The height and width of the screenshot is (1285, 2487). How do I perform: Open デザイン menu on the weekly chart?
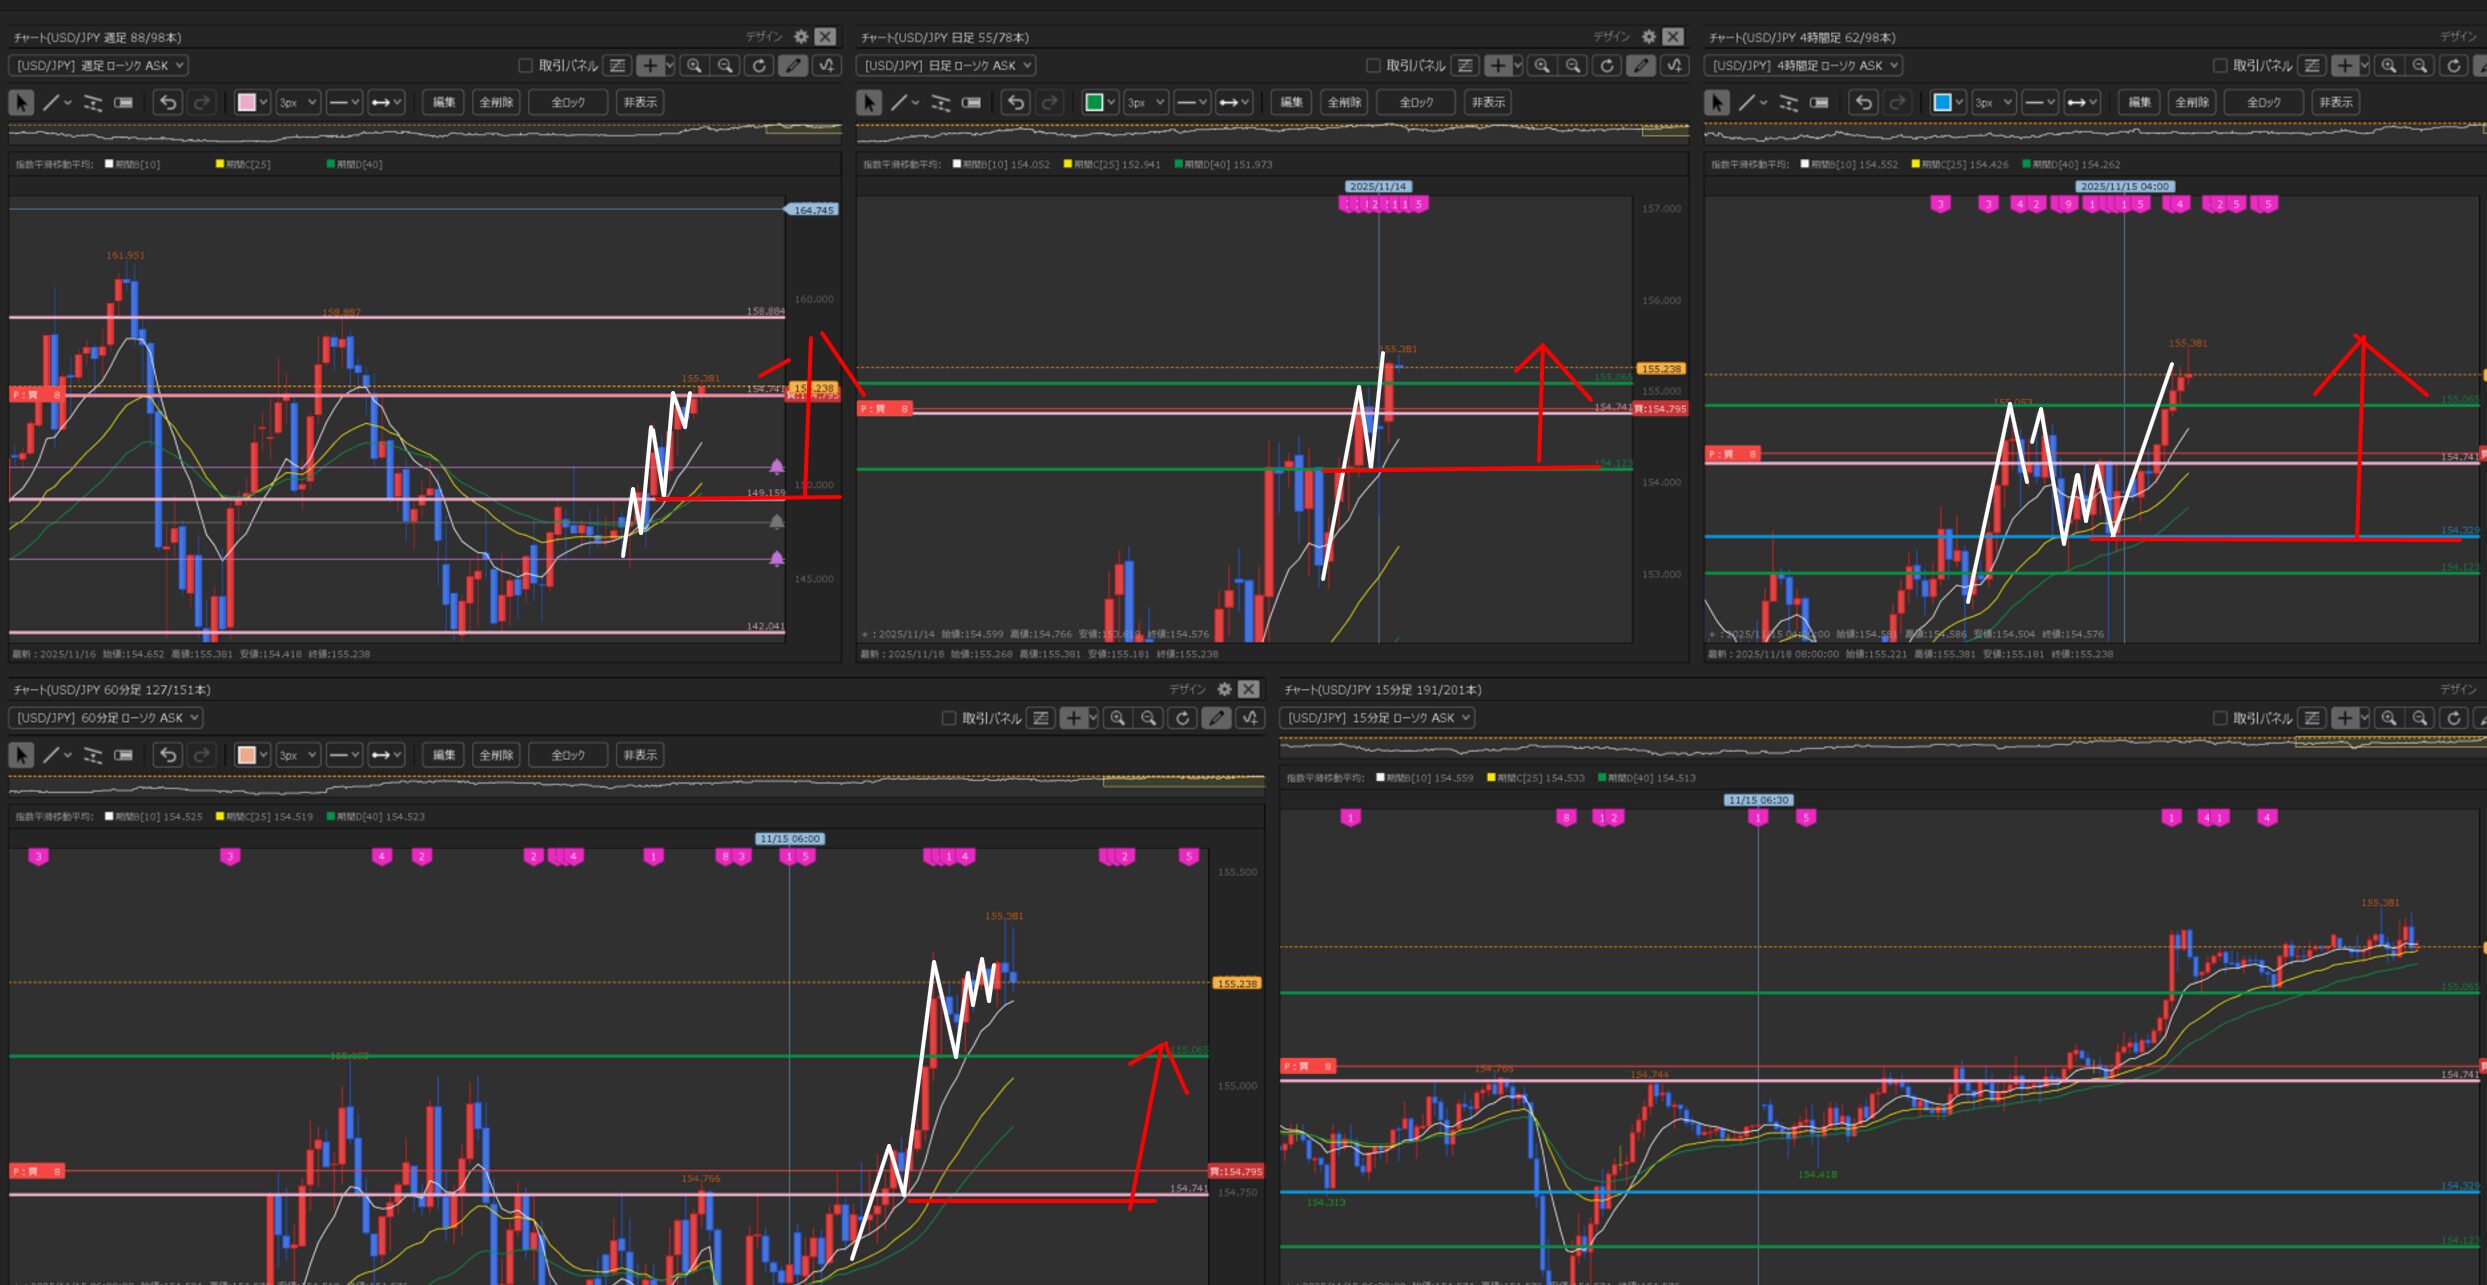click(x=764, y=37)
